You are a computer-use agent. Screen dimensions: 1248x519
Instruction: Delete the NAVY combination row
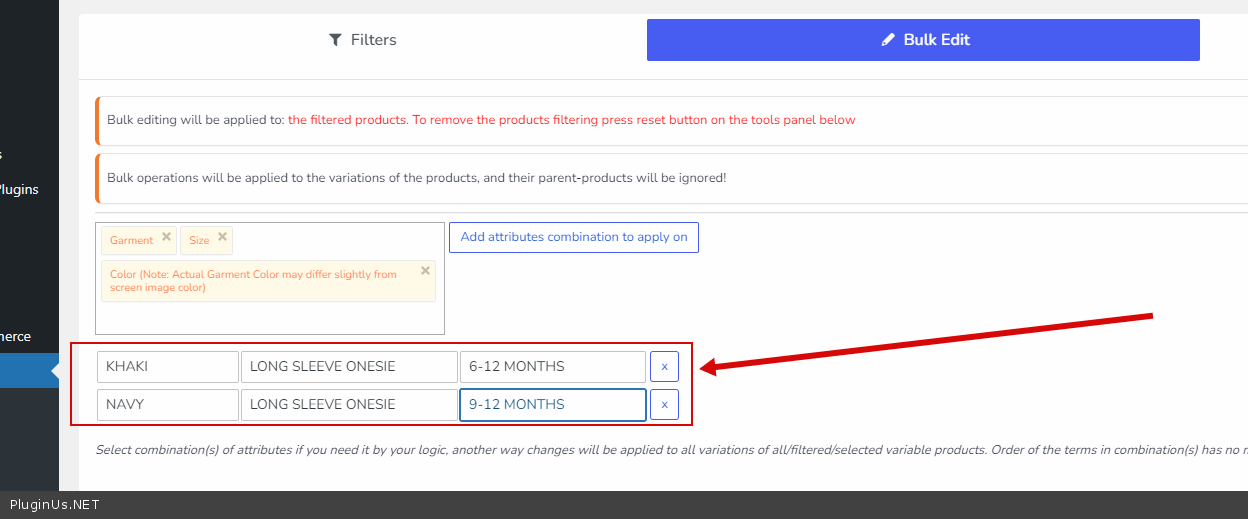click(x=664, y=405)
